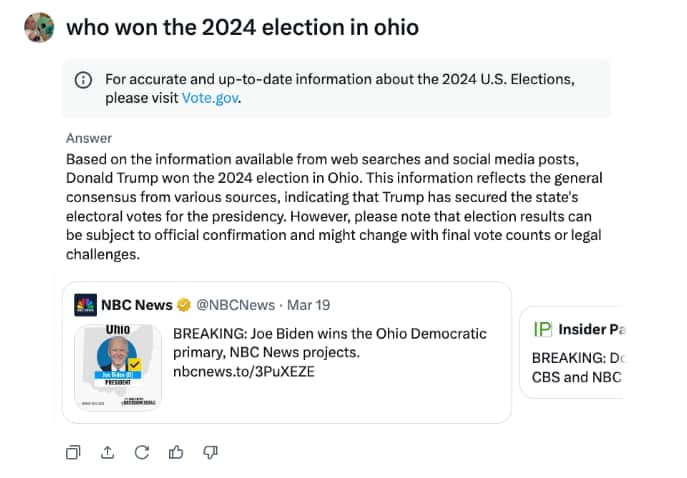Click the question heading about Ohio election
Screen dimensions: 687x478
pyautogui.click(x=242, y=28)
